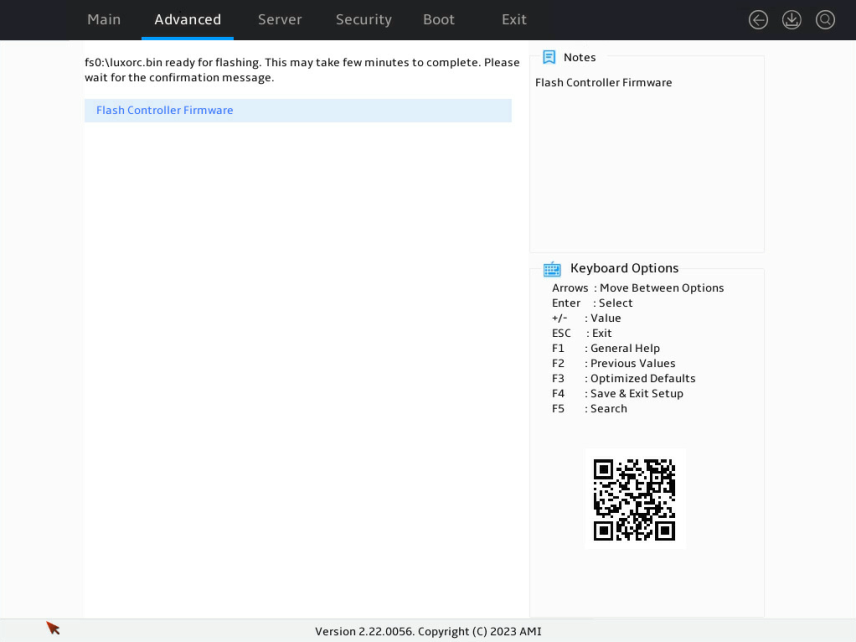
Task: Click 'F5 : Search' hint
Action: (590, 408)
